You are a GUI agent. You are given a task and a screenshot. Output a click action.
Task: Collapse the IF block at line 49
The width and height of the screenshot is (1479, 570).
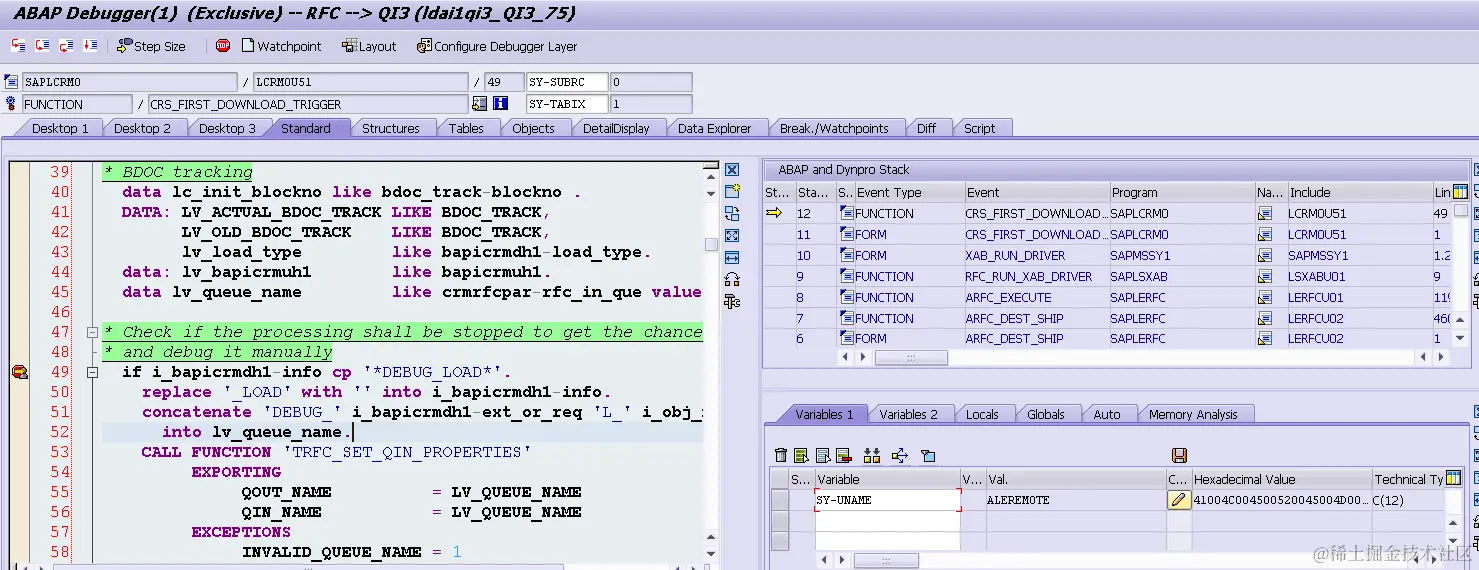pos(93,372)
